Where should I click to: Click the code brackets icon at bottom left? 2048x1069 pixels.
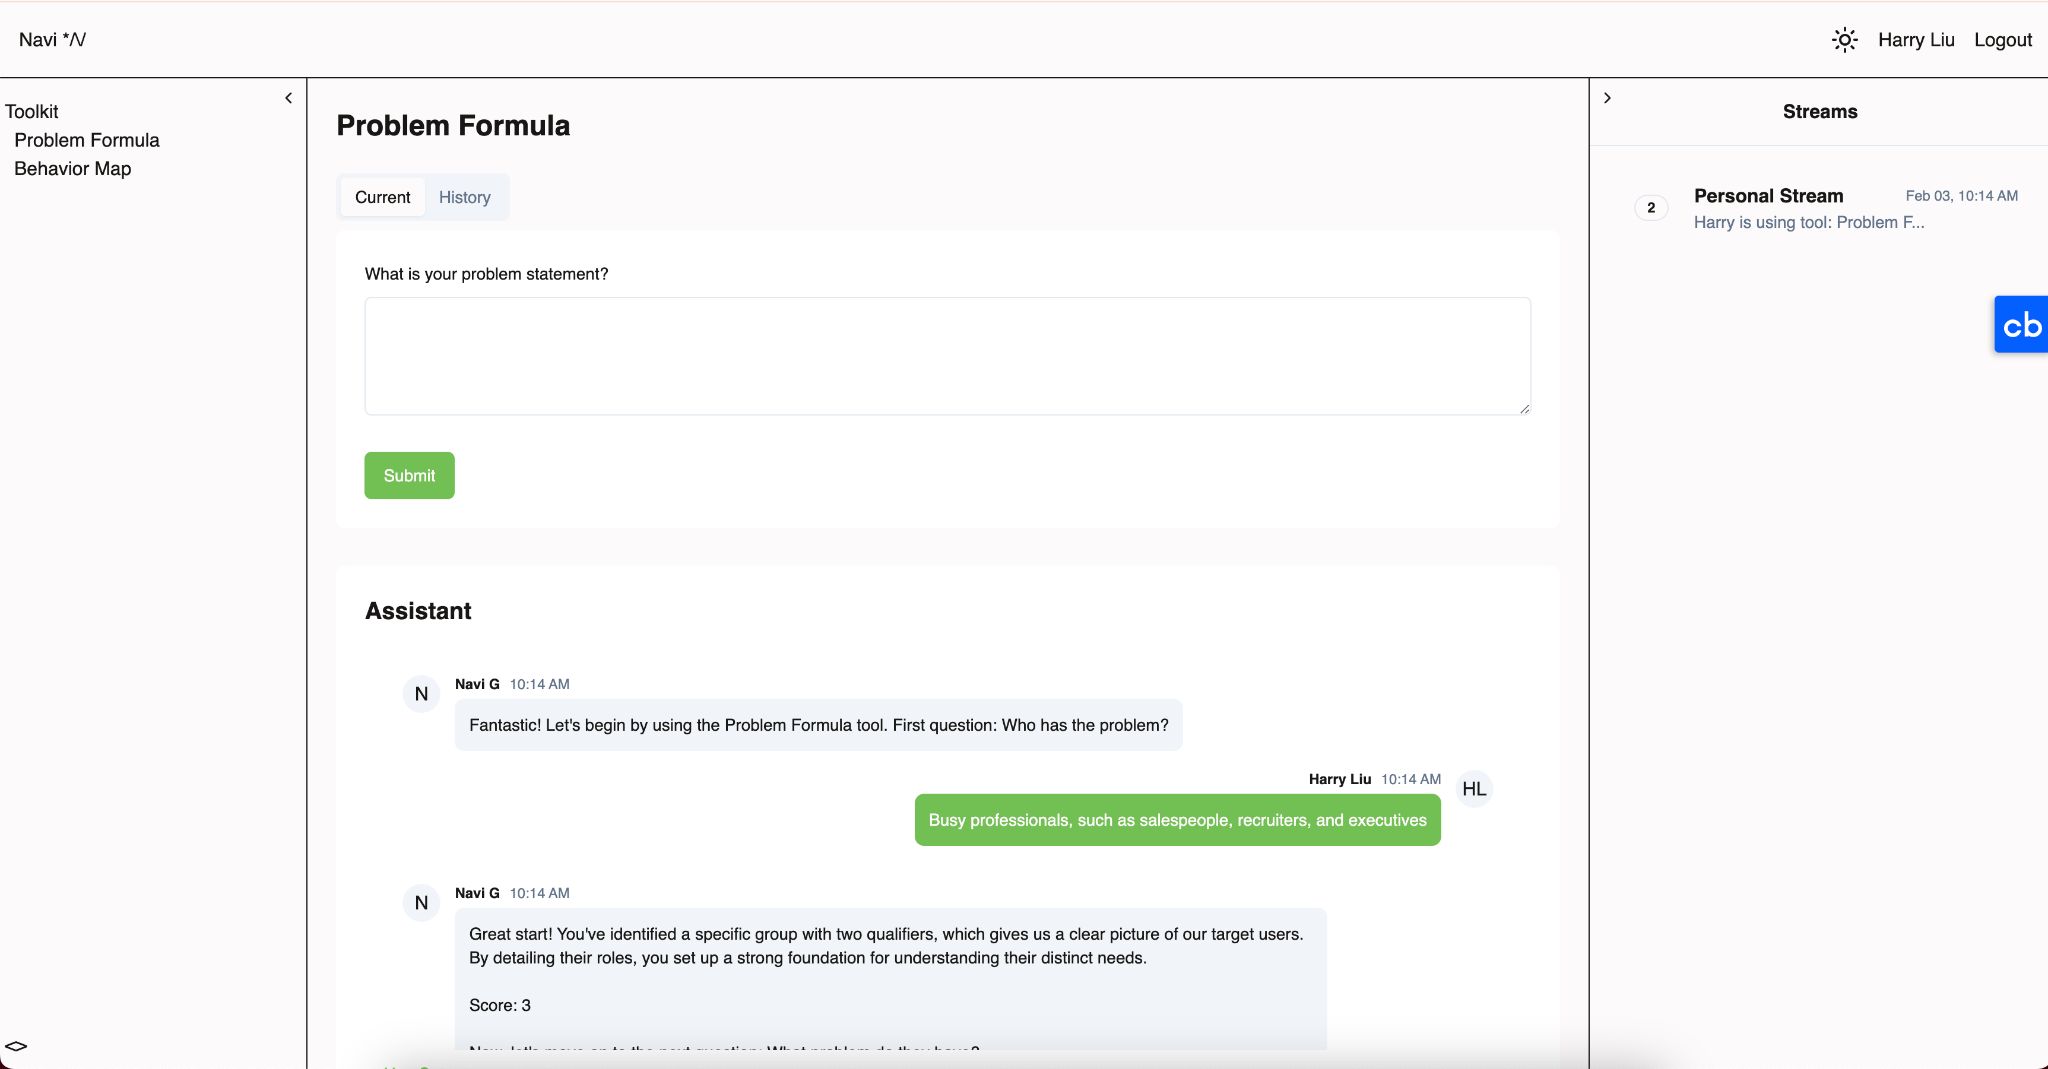tap(16, 1046)
